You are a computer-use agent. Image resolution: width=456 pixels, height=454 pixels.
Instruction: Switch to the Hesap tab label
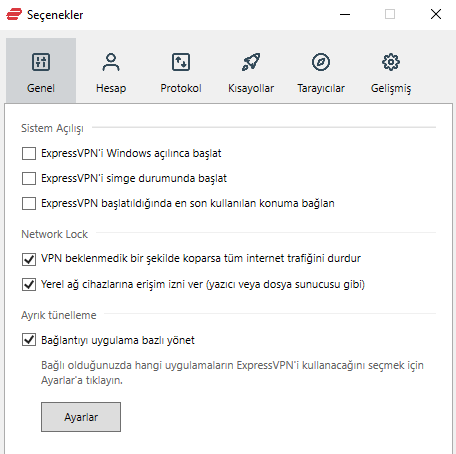click(111, 88)
